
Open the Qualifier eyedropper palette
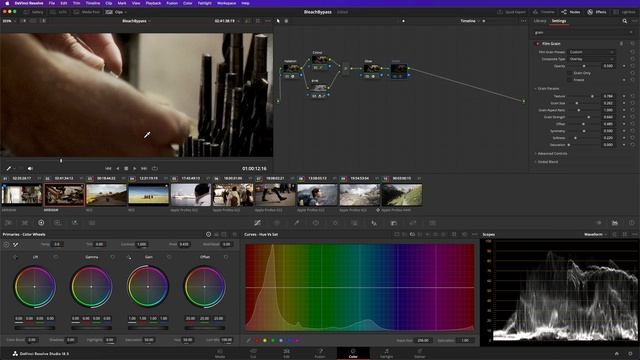(297, 223)
